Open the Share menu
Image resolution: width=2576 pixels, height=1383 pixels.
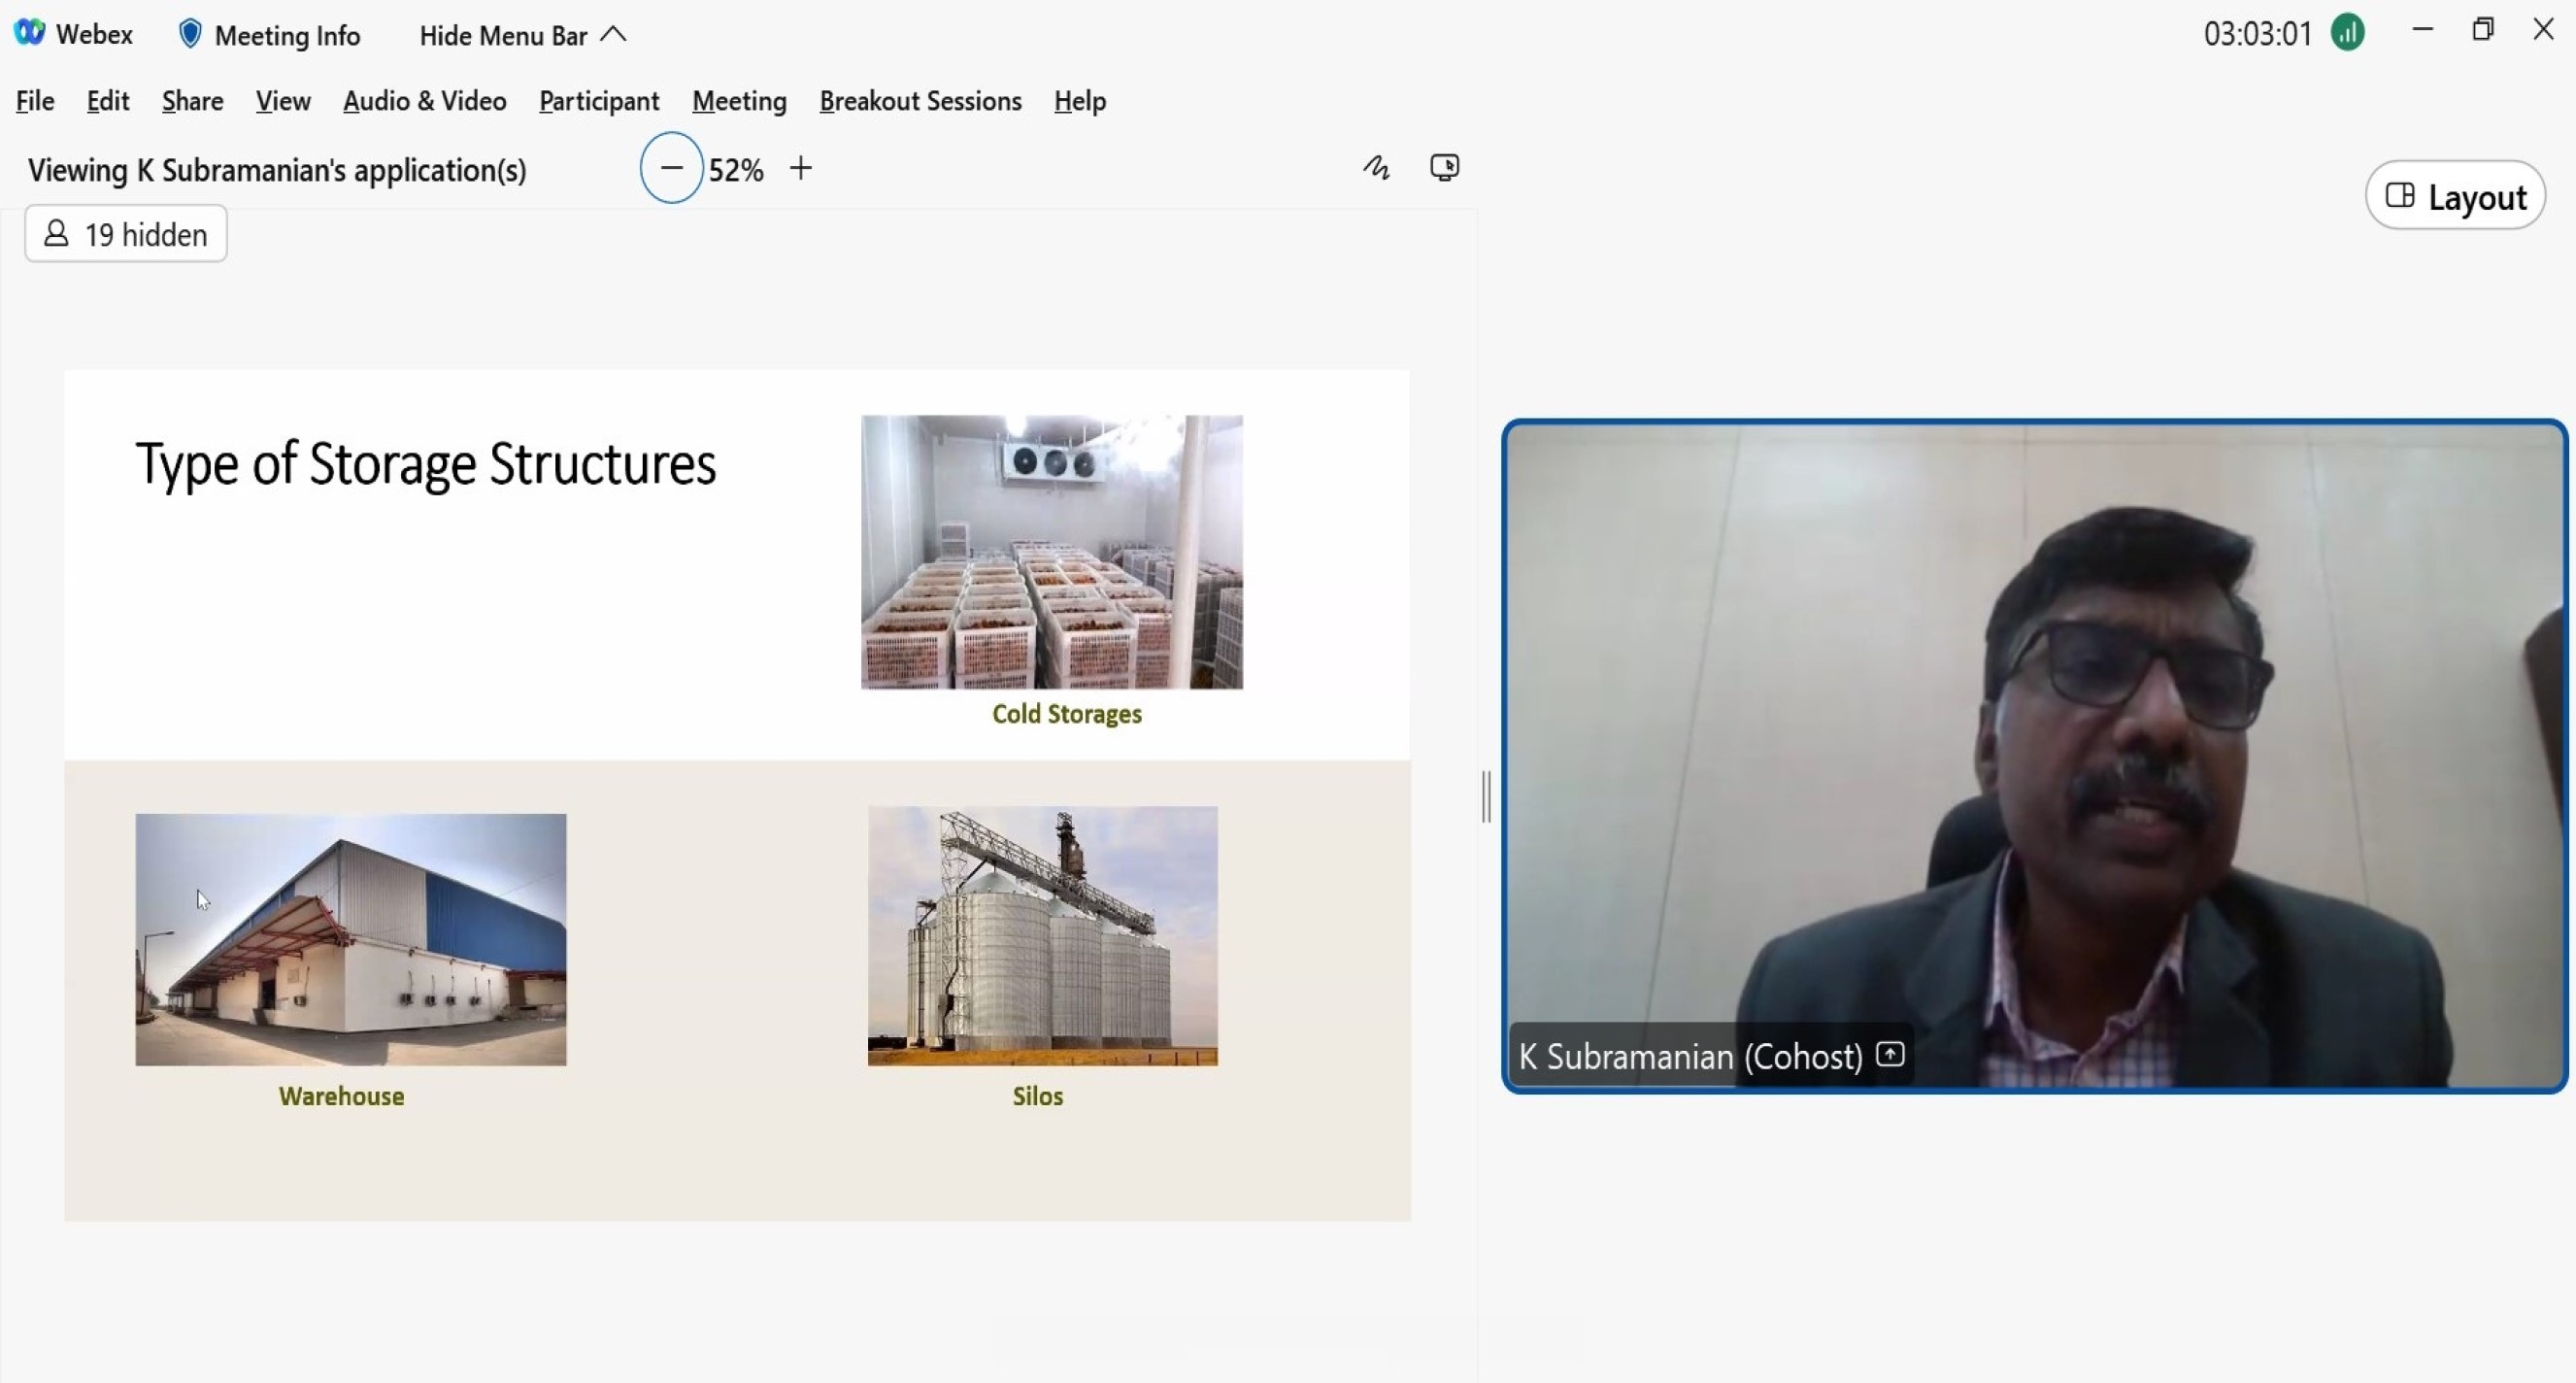[x=192, y=101]
